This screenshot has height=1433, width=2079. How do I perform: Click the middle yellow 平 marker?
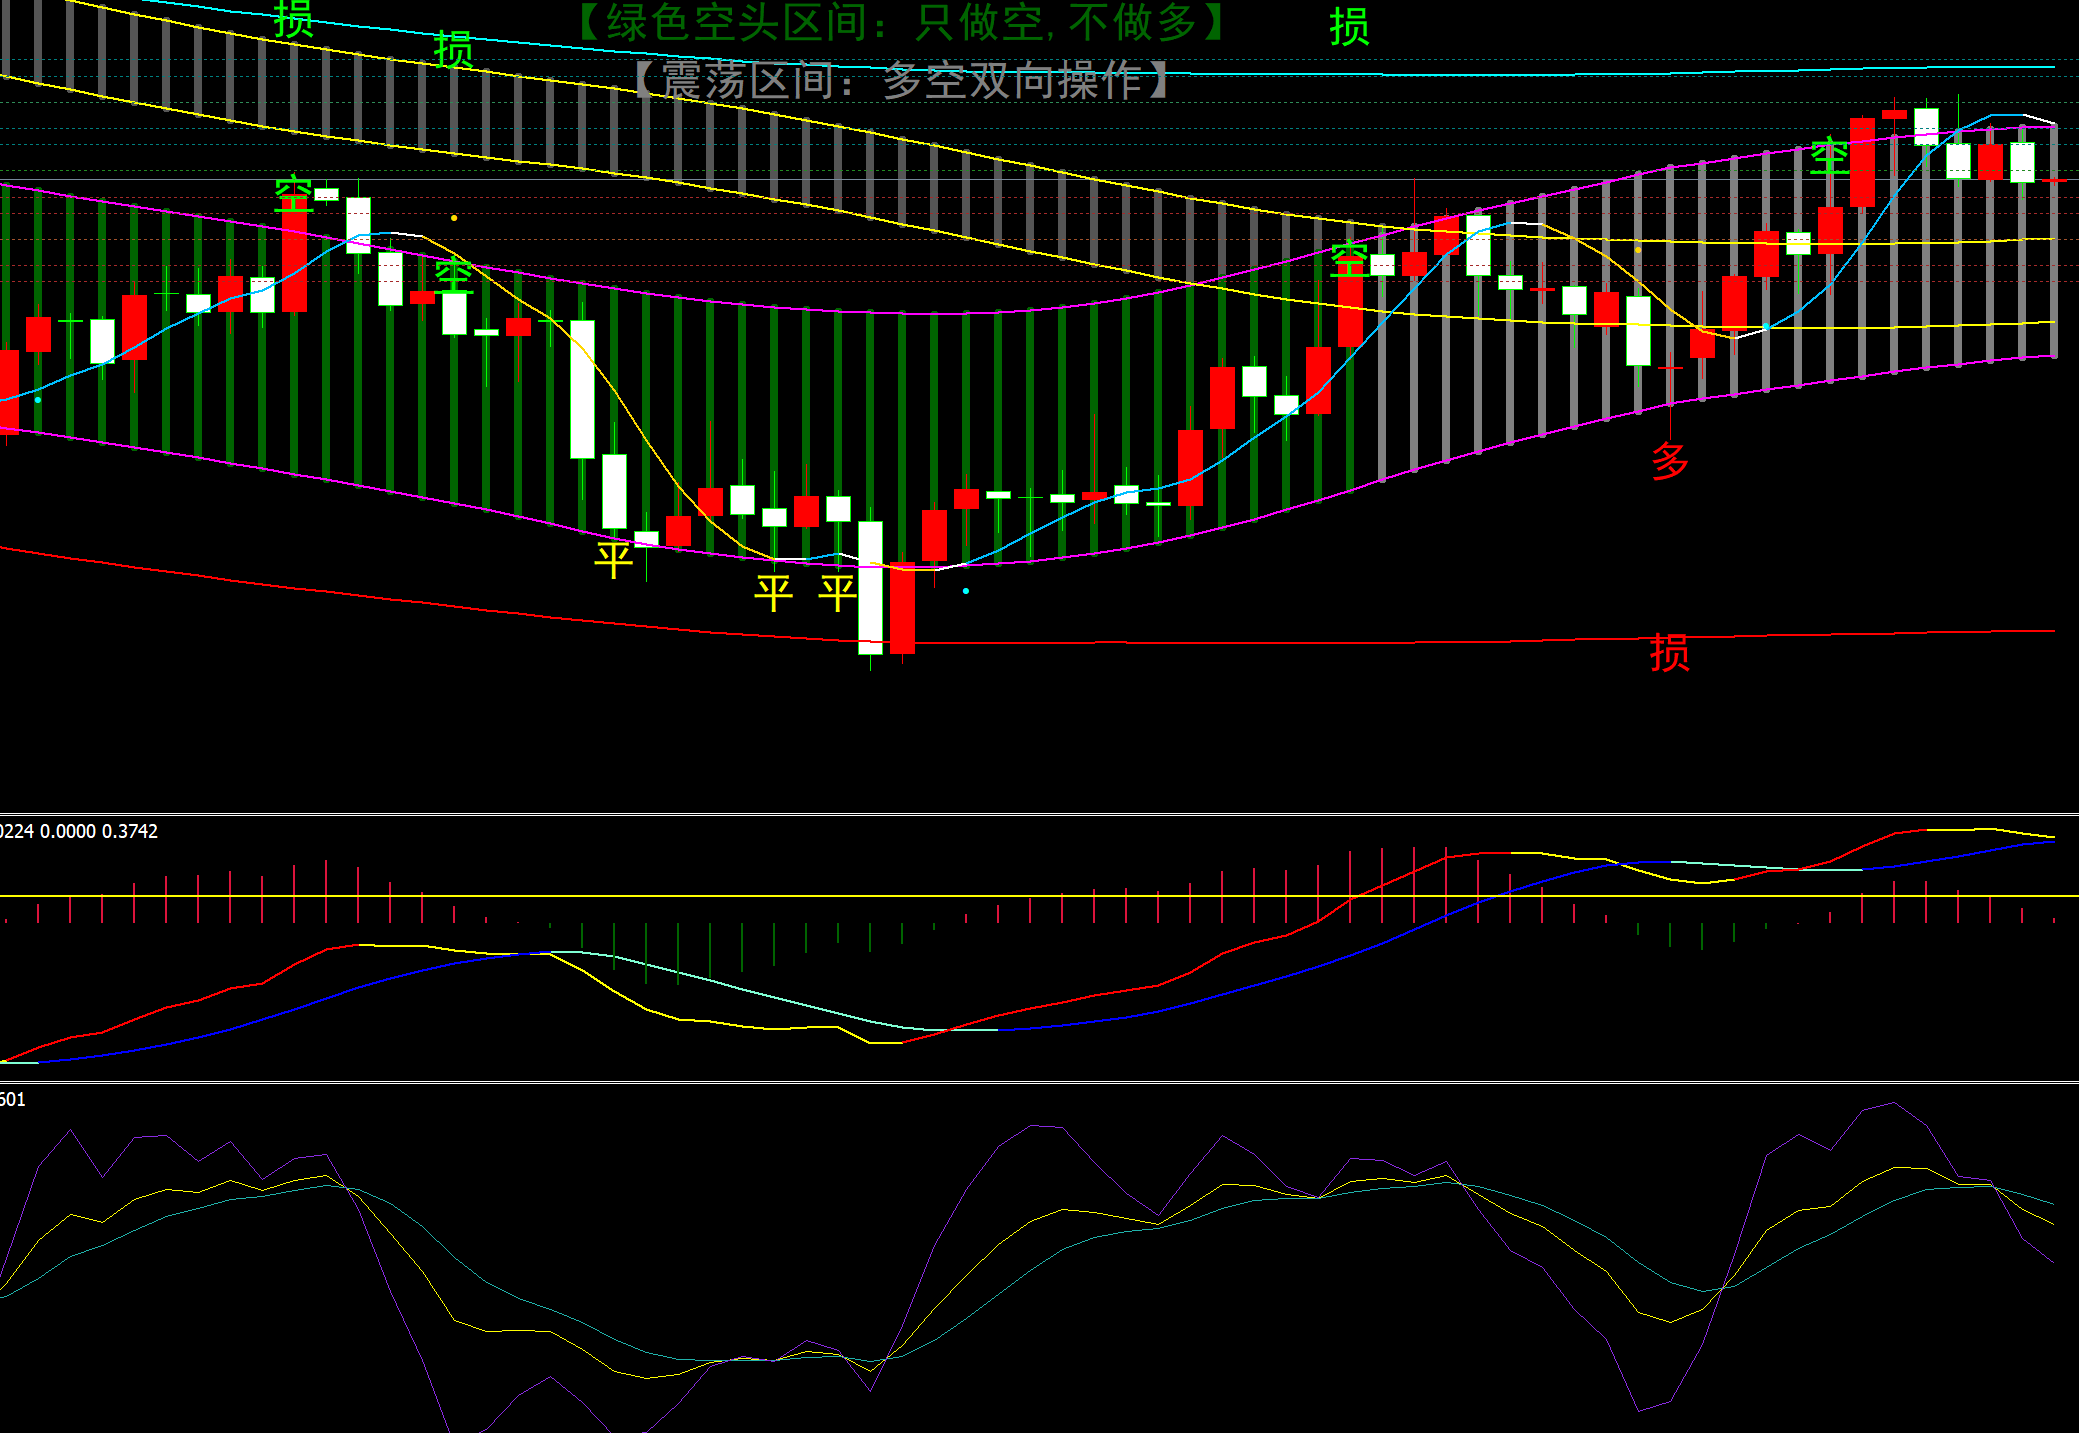(773, 592)
